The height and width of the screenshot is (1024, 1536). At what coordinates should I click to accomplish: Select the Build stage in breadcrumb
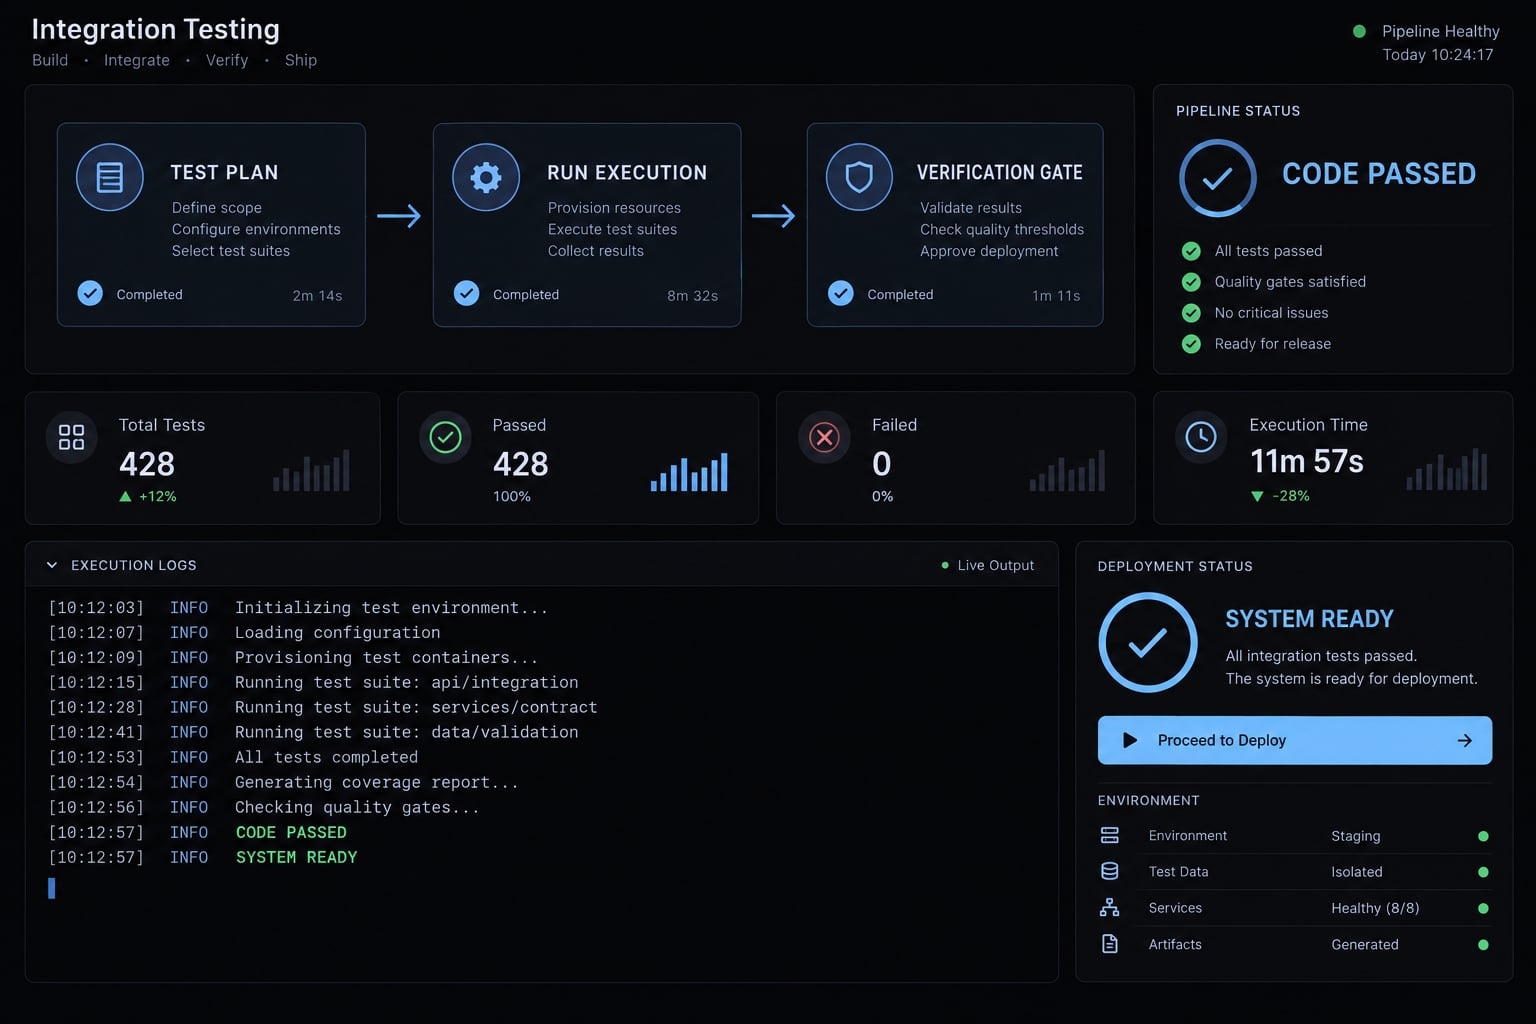tap(50, 60)
